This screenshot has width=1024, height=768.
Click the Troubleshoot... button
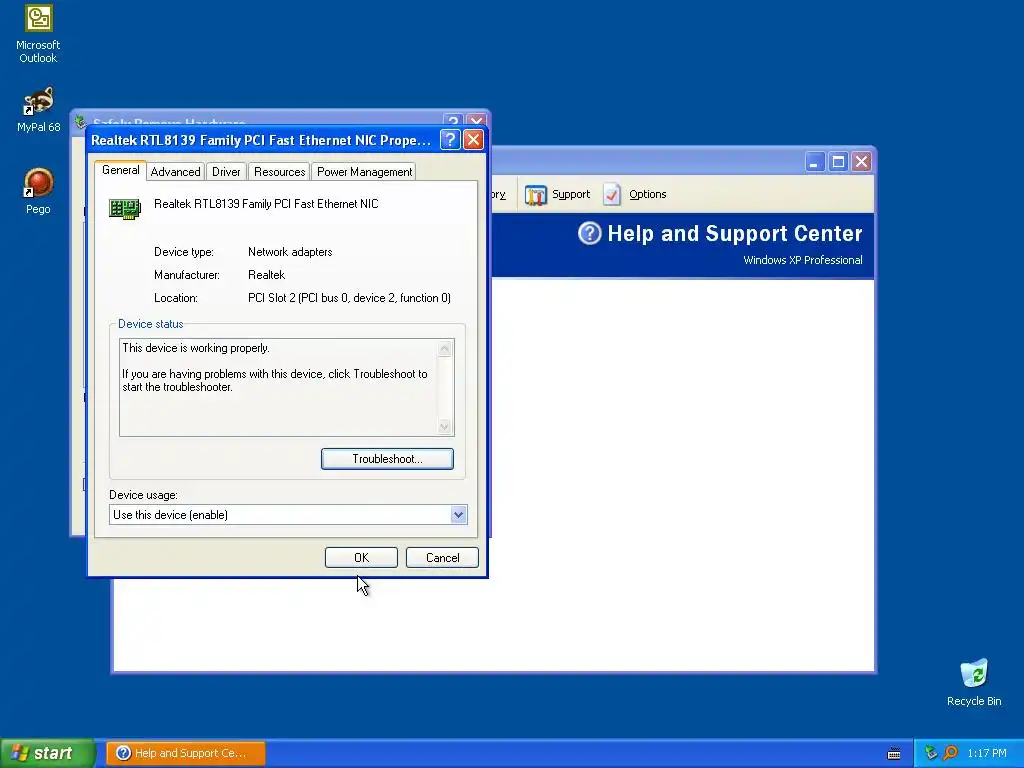(387, 458)
